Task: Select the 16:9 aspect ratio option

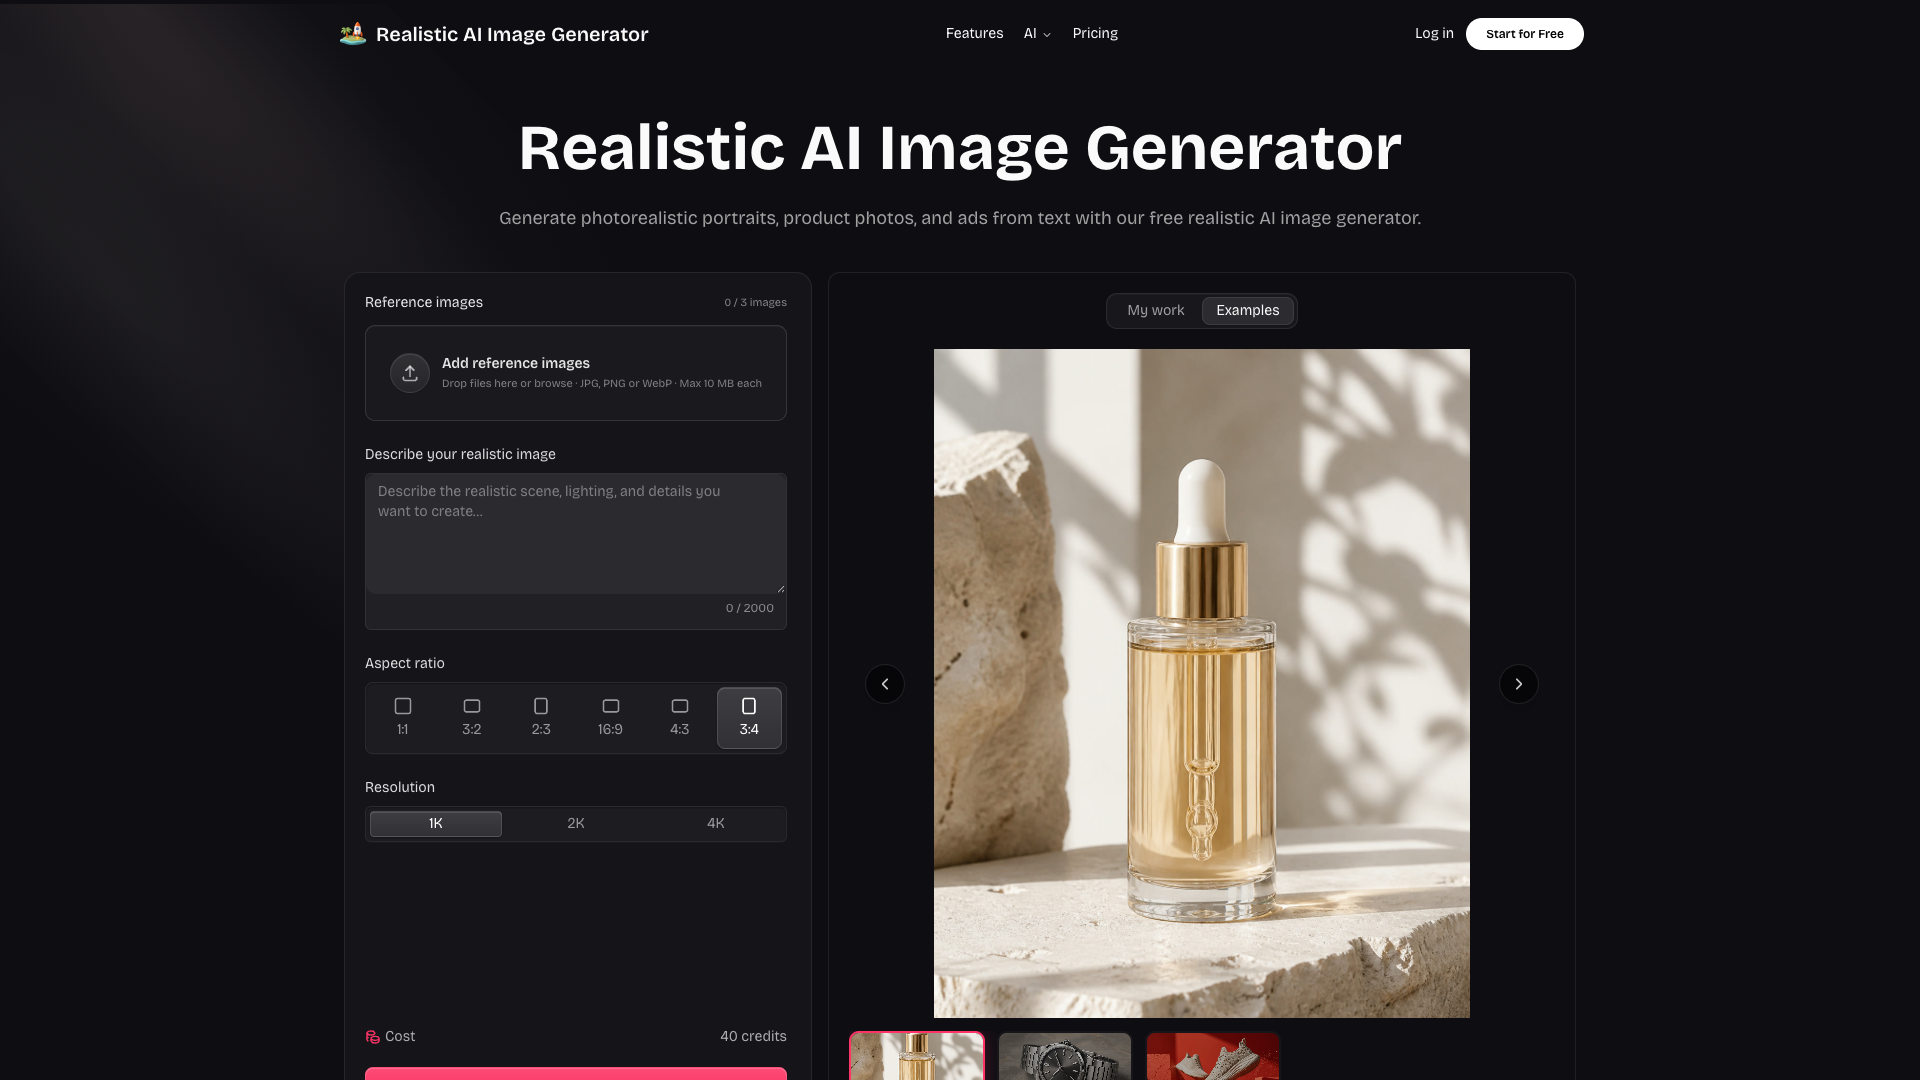Action: click(x=610, y=717)
